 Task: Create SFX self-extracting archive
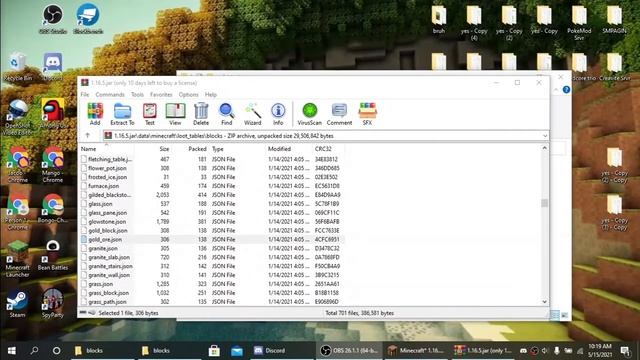pos(367,114)
